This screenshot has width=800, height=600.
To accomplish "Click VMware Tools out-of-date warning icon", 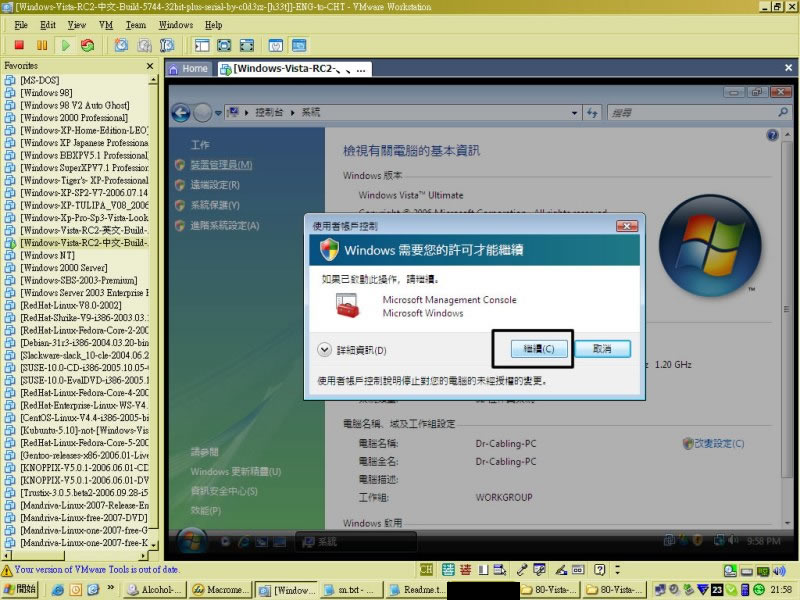I will (7, 570).
